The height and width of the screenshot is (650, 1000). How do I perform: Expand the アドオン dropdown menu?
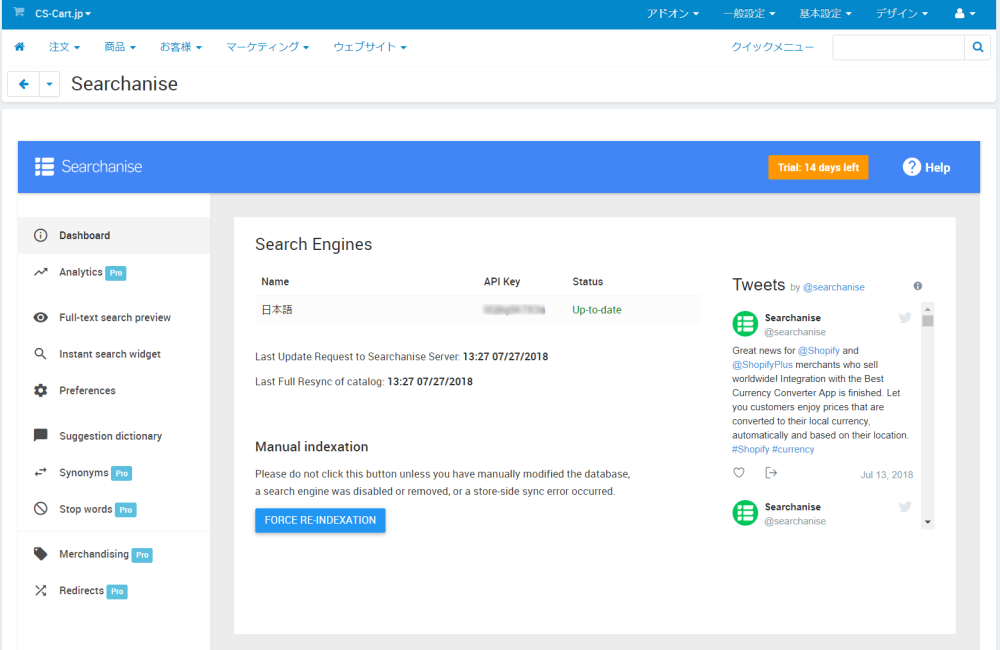tap(672, 14)
